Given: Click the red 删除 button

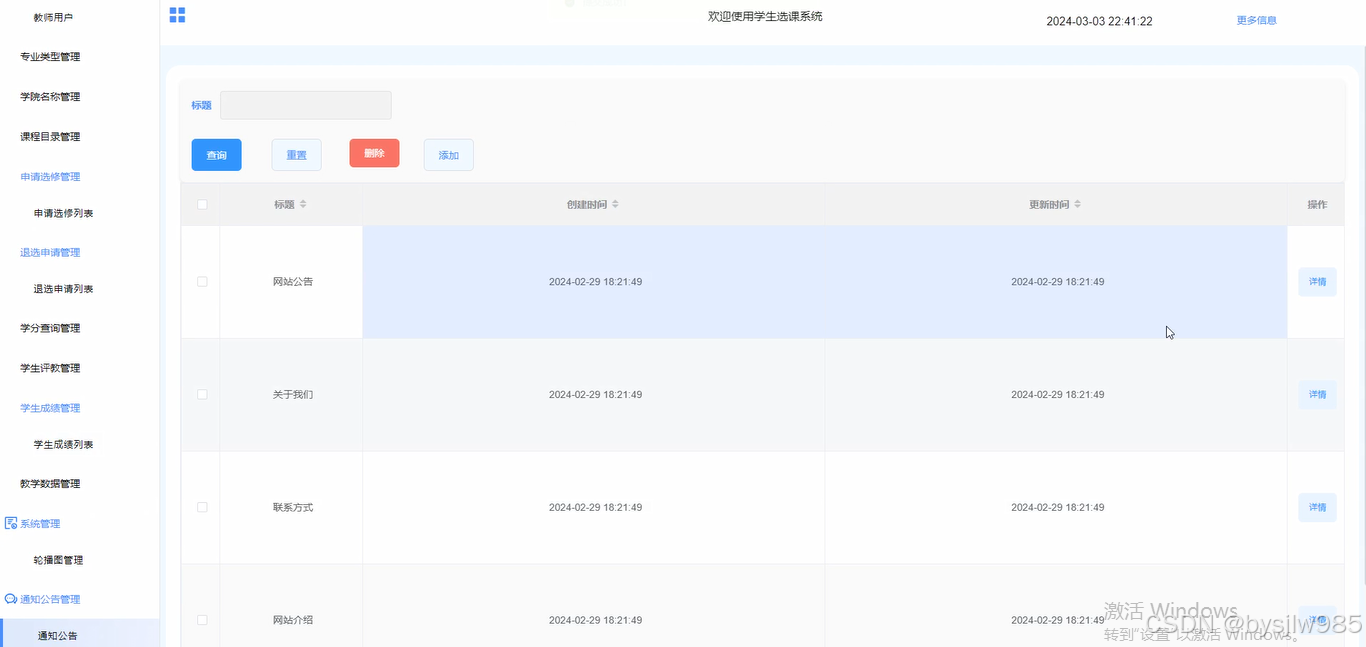Looking at the screenshot, I should pyautogui.click(x=374, y=153).
